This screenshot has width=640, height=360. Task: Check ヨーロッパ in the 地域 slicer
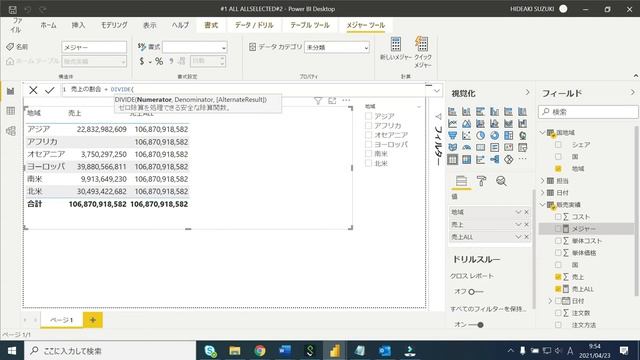point(369,144)
